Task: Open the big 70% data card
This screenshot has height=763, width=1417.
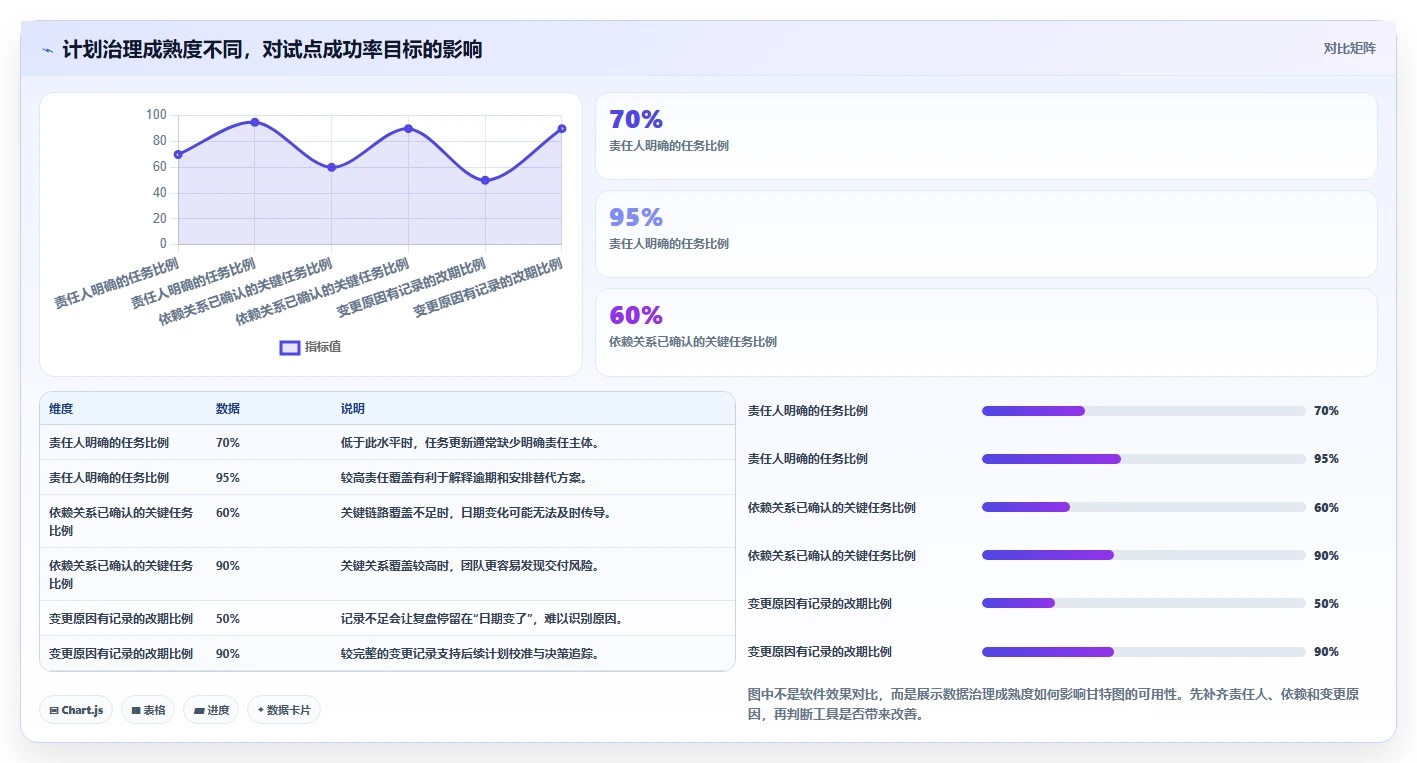Action: (986, 136)
